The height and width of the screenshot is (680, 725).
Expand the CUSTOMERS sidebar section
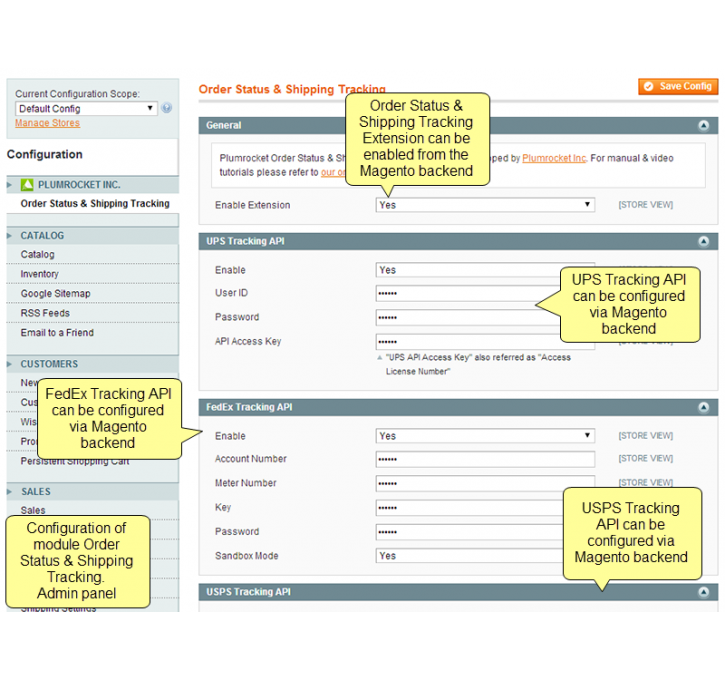[x=92, y=364]
